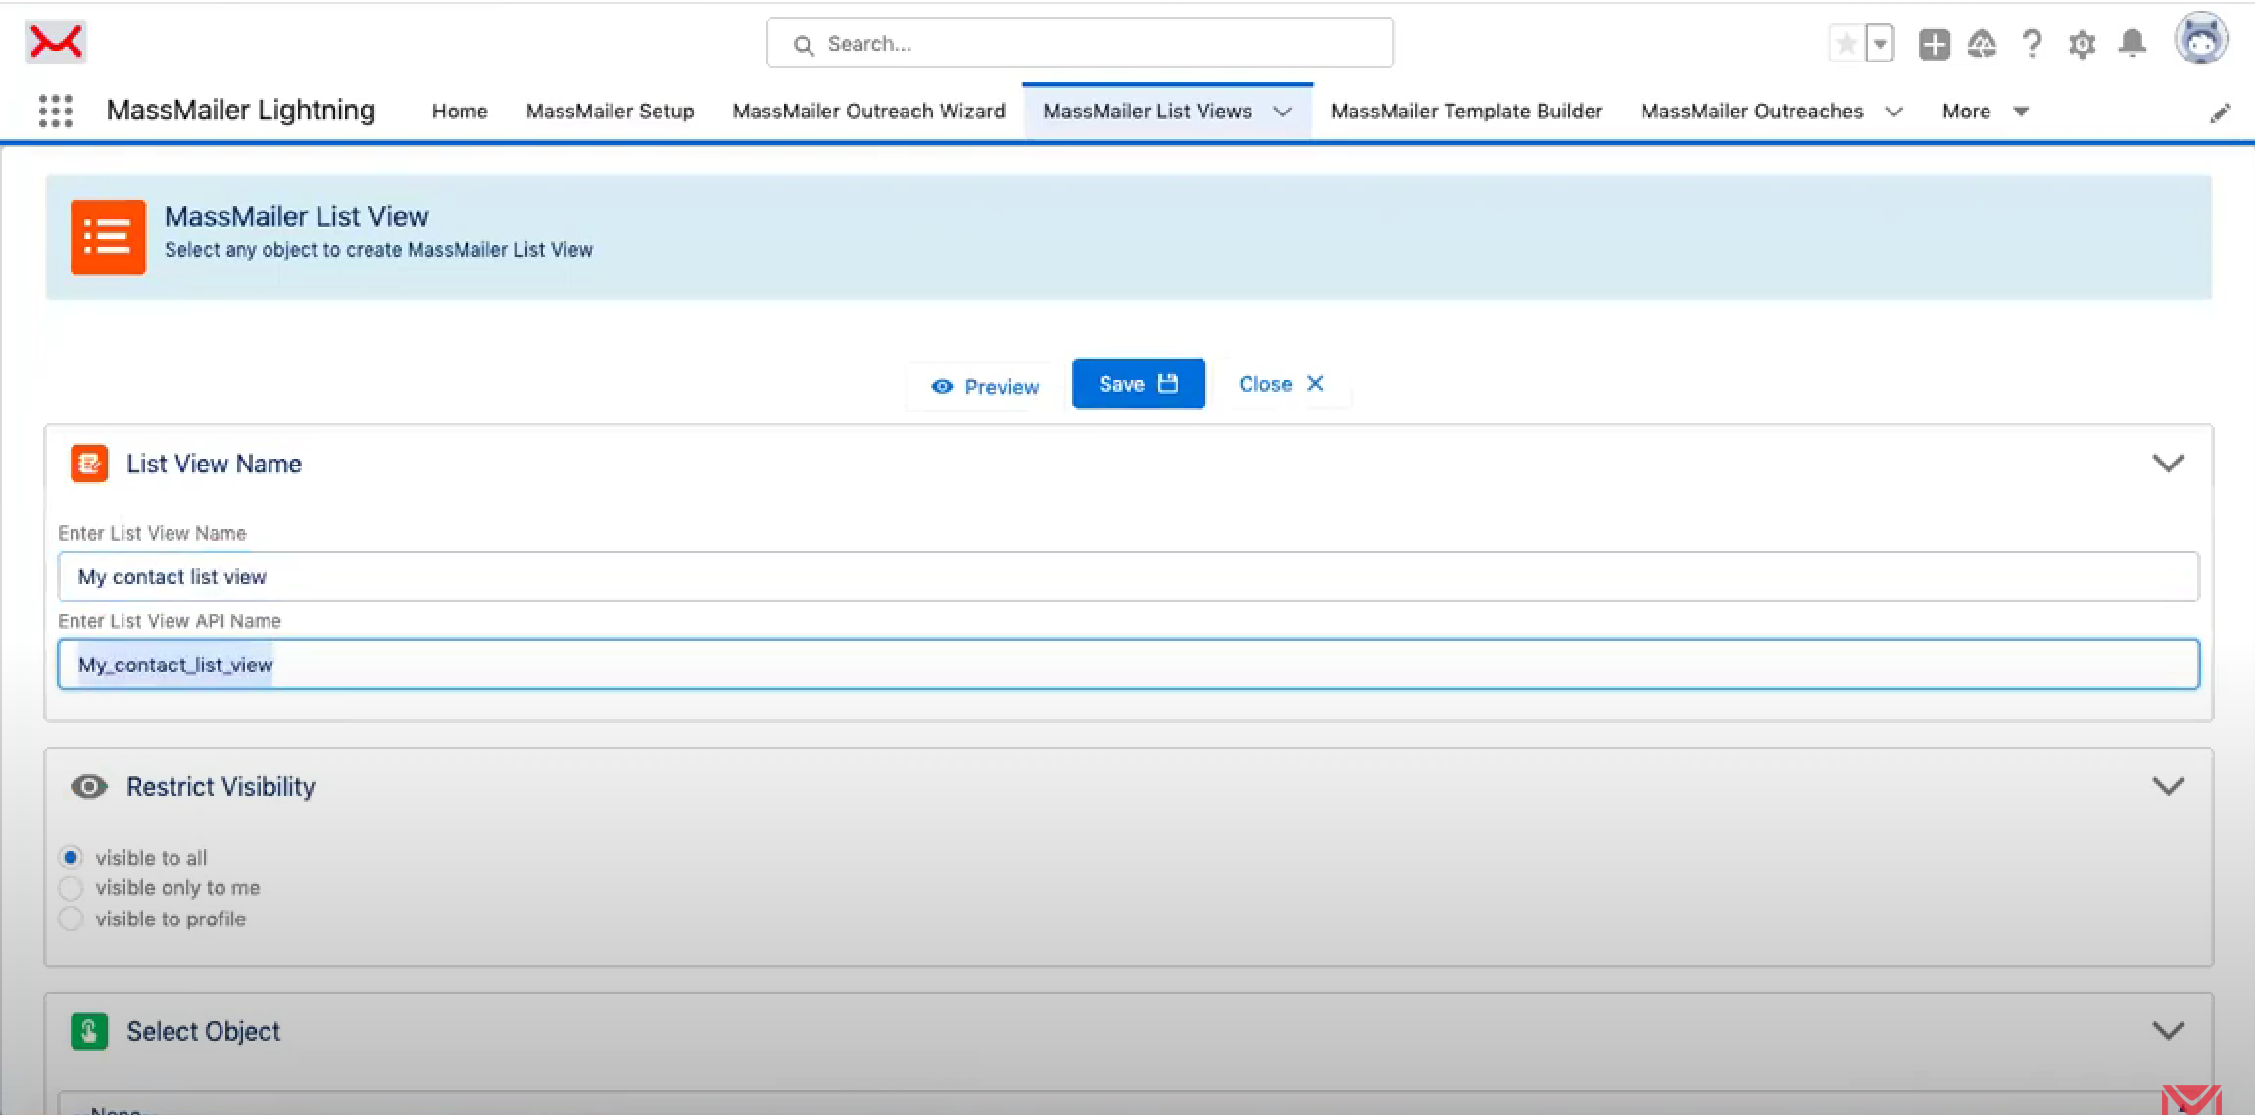Go to the Home tab
Viewport: 2255px width, 1115px height.
(x=459, y=111)
